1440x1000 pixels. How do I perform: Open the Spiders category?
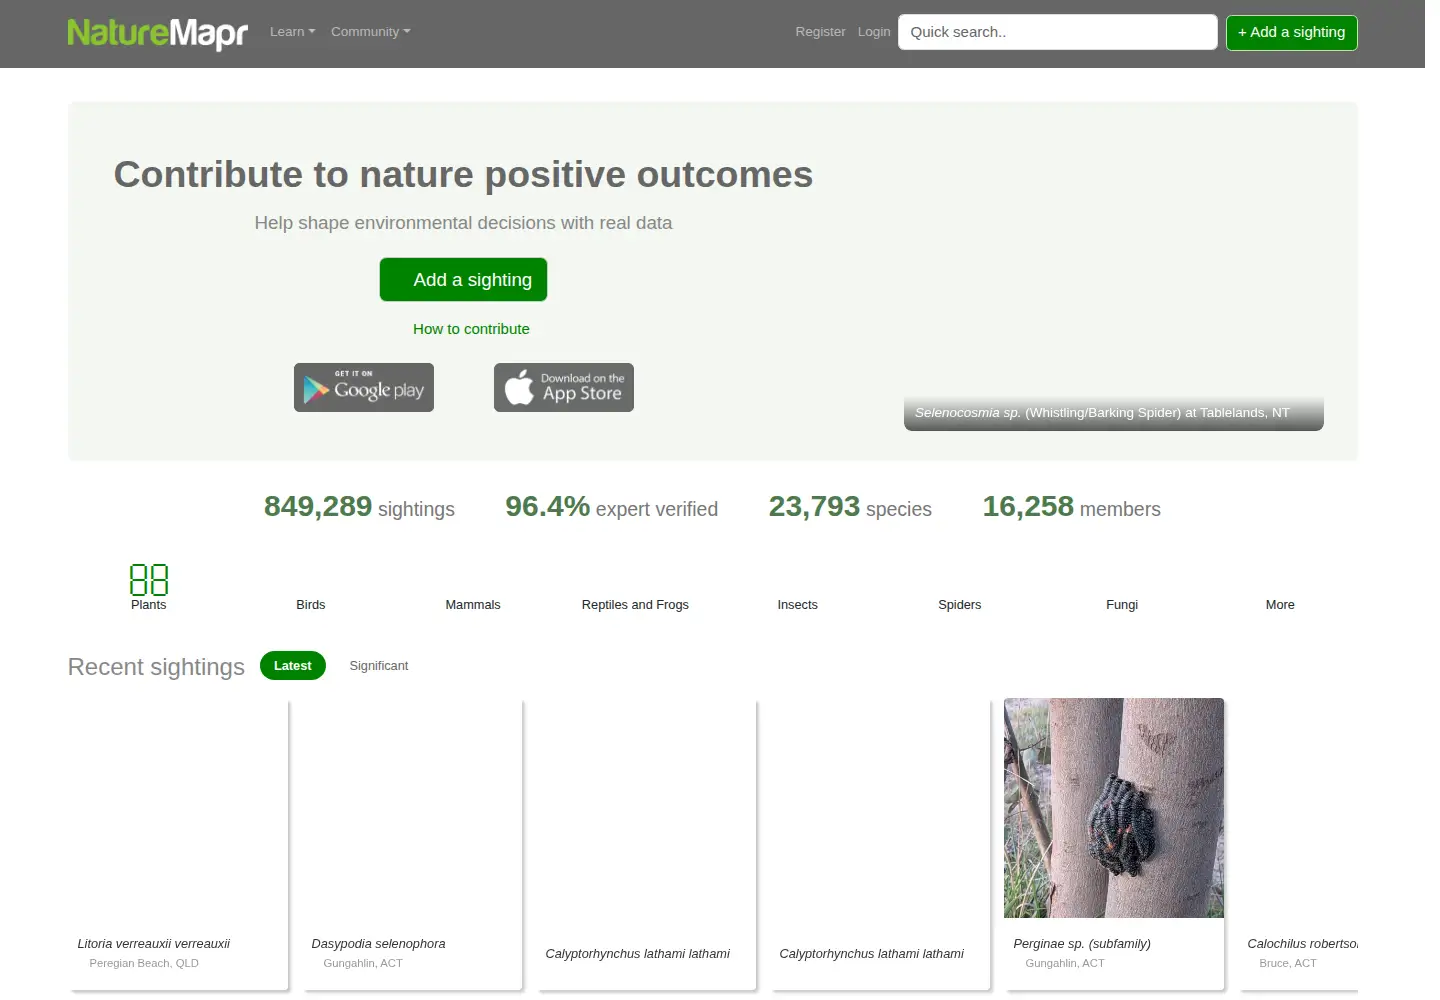(x=960, y=604)
